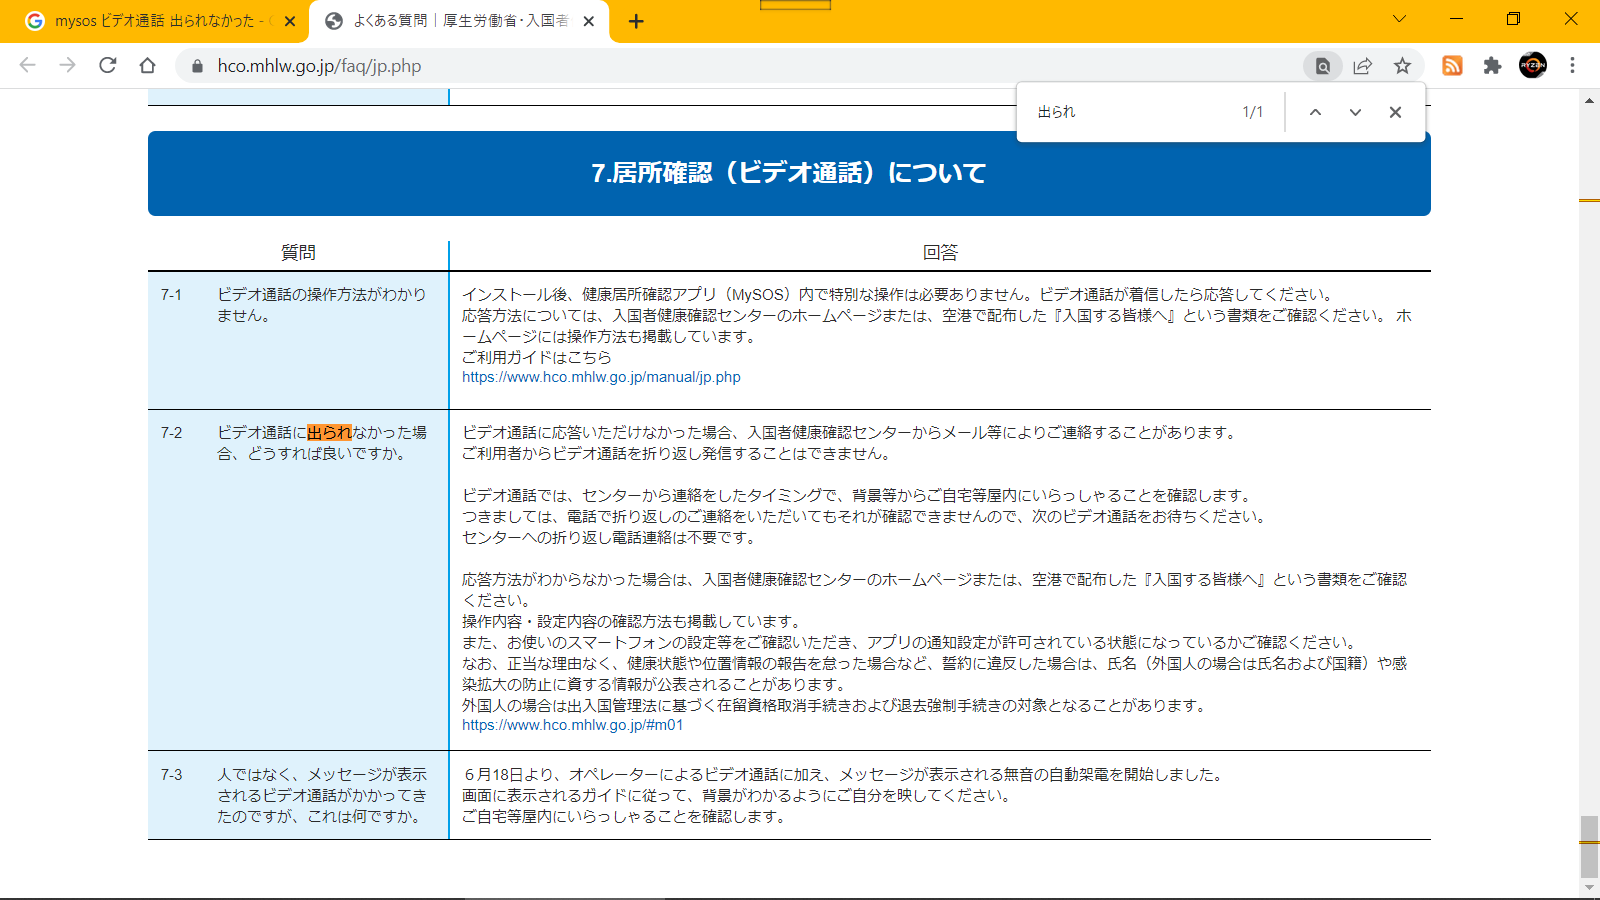The width and height of the screenshot is (1600, 900).
Task: Expand the tab search dropdown arrow
Action: [x=1399, y=19]
